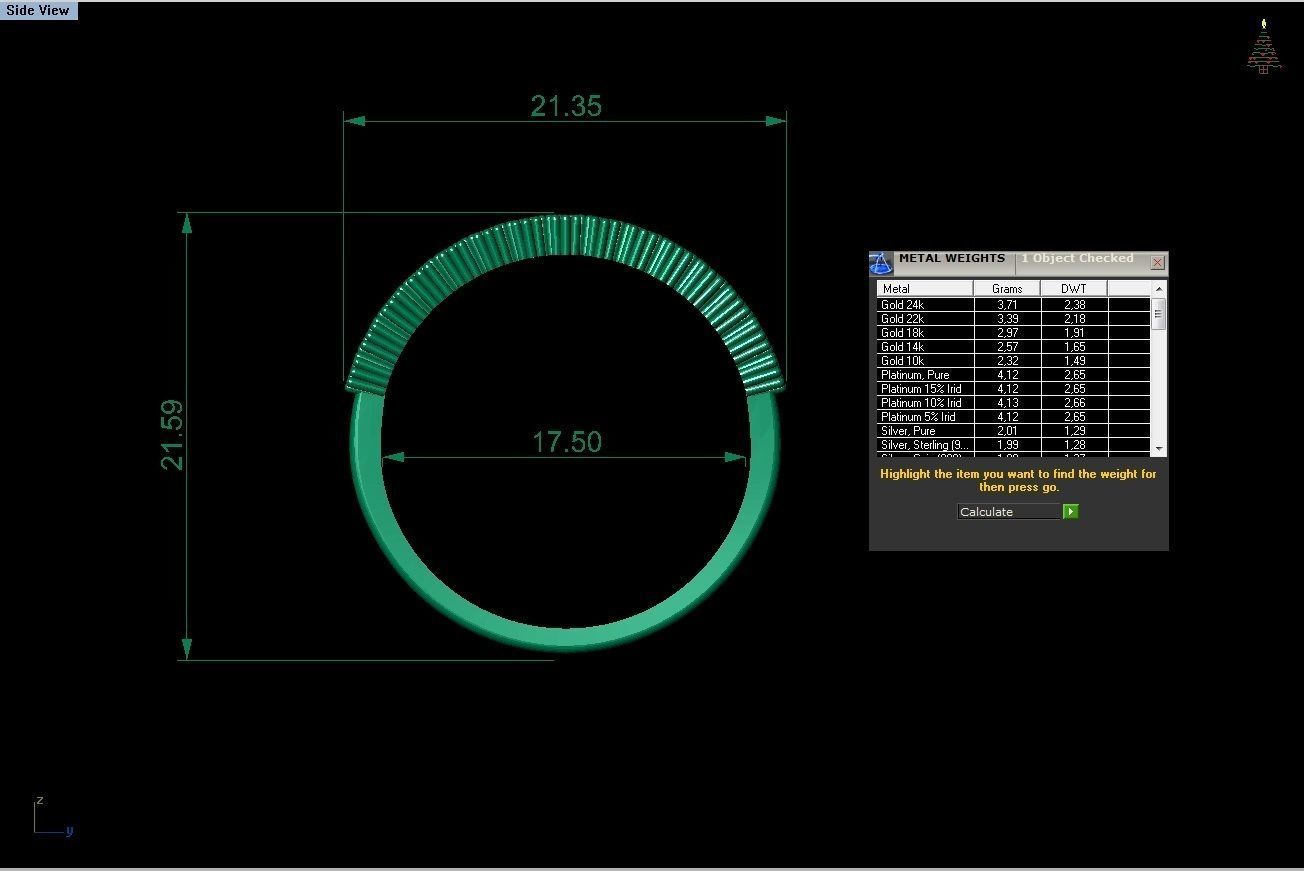Highlight the Gold 22k row
Viewport: 1310px width, 871px height.
pos(1014,319)
